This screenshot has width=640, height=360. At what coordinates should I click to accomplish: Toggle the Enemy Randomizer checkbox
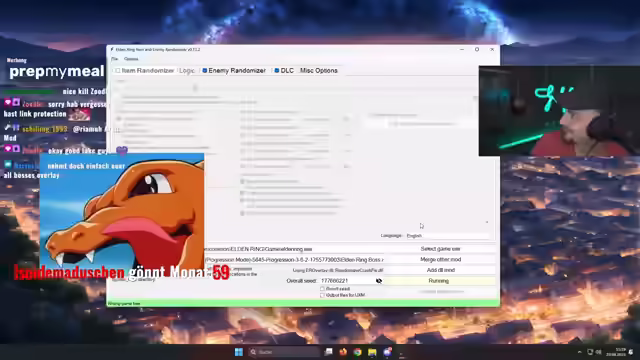tap(205, 71)
